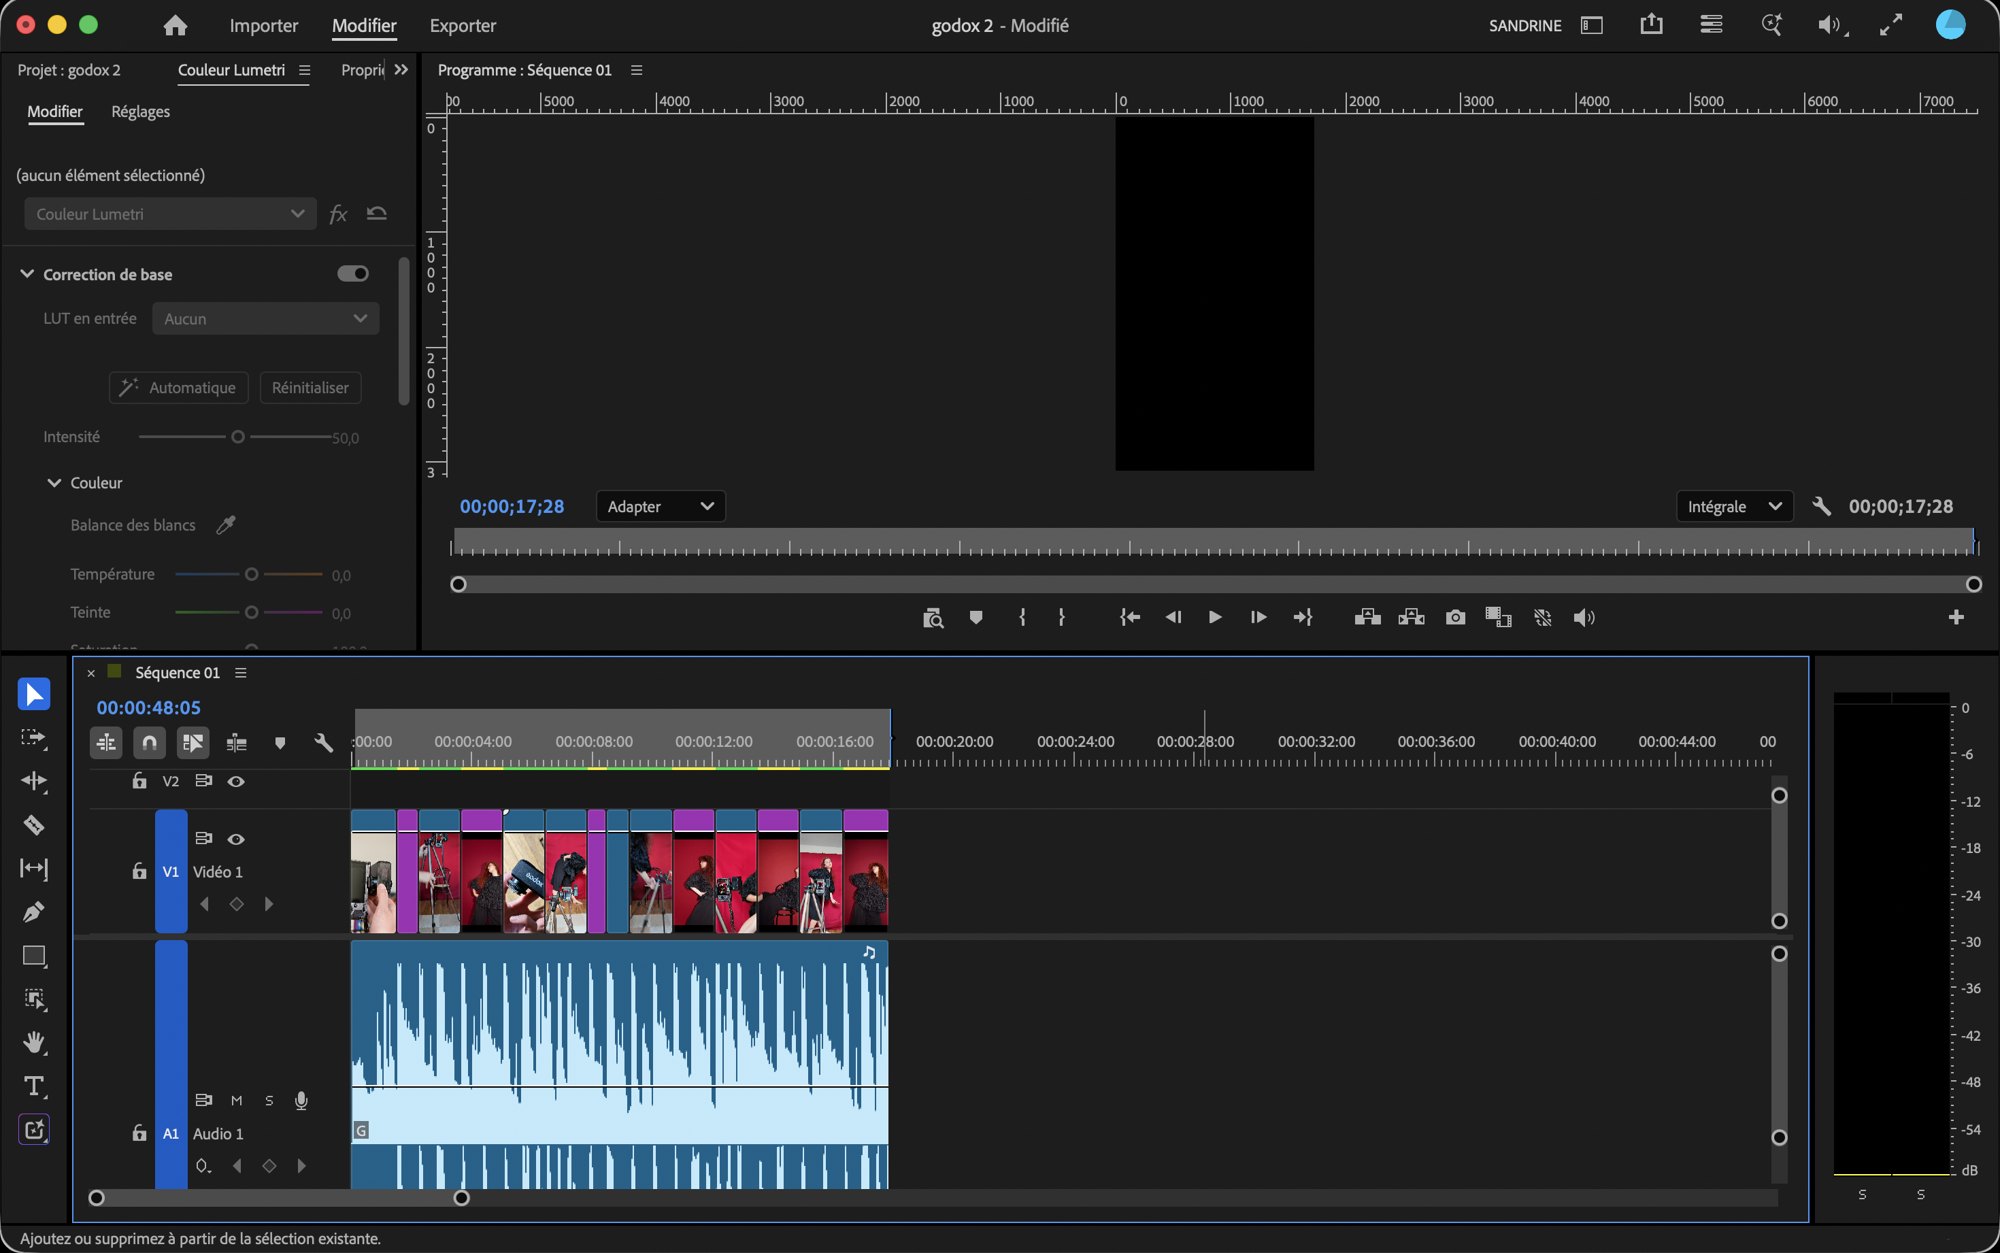Open timeline display settings wrench

coord(323,743)
